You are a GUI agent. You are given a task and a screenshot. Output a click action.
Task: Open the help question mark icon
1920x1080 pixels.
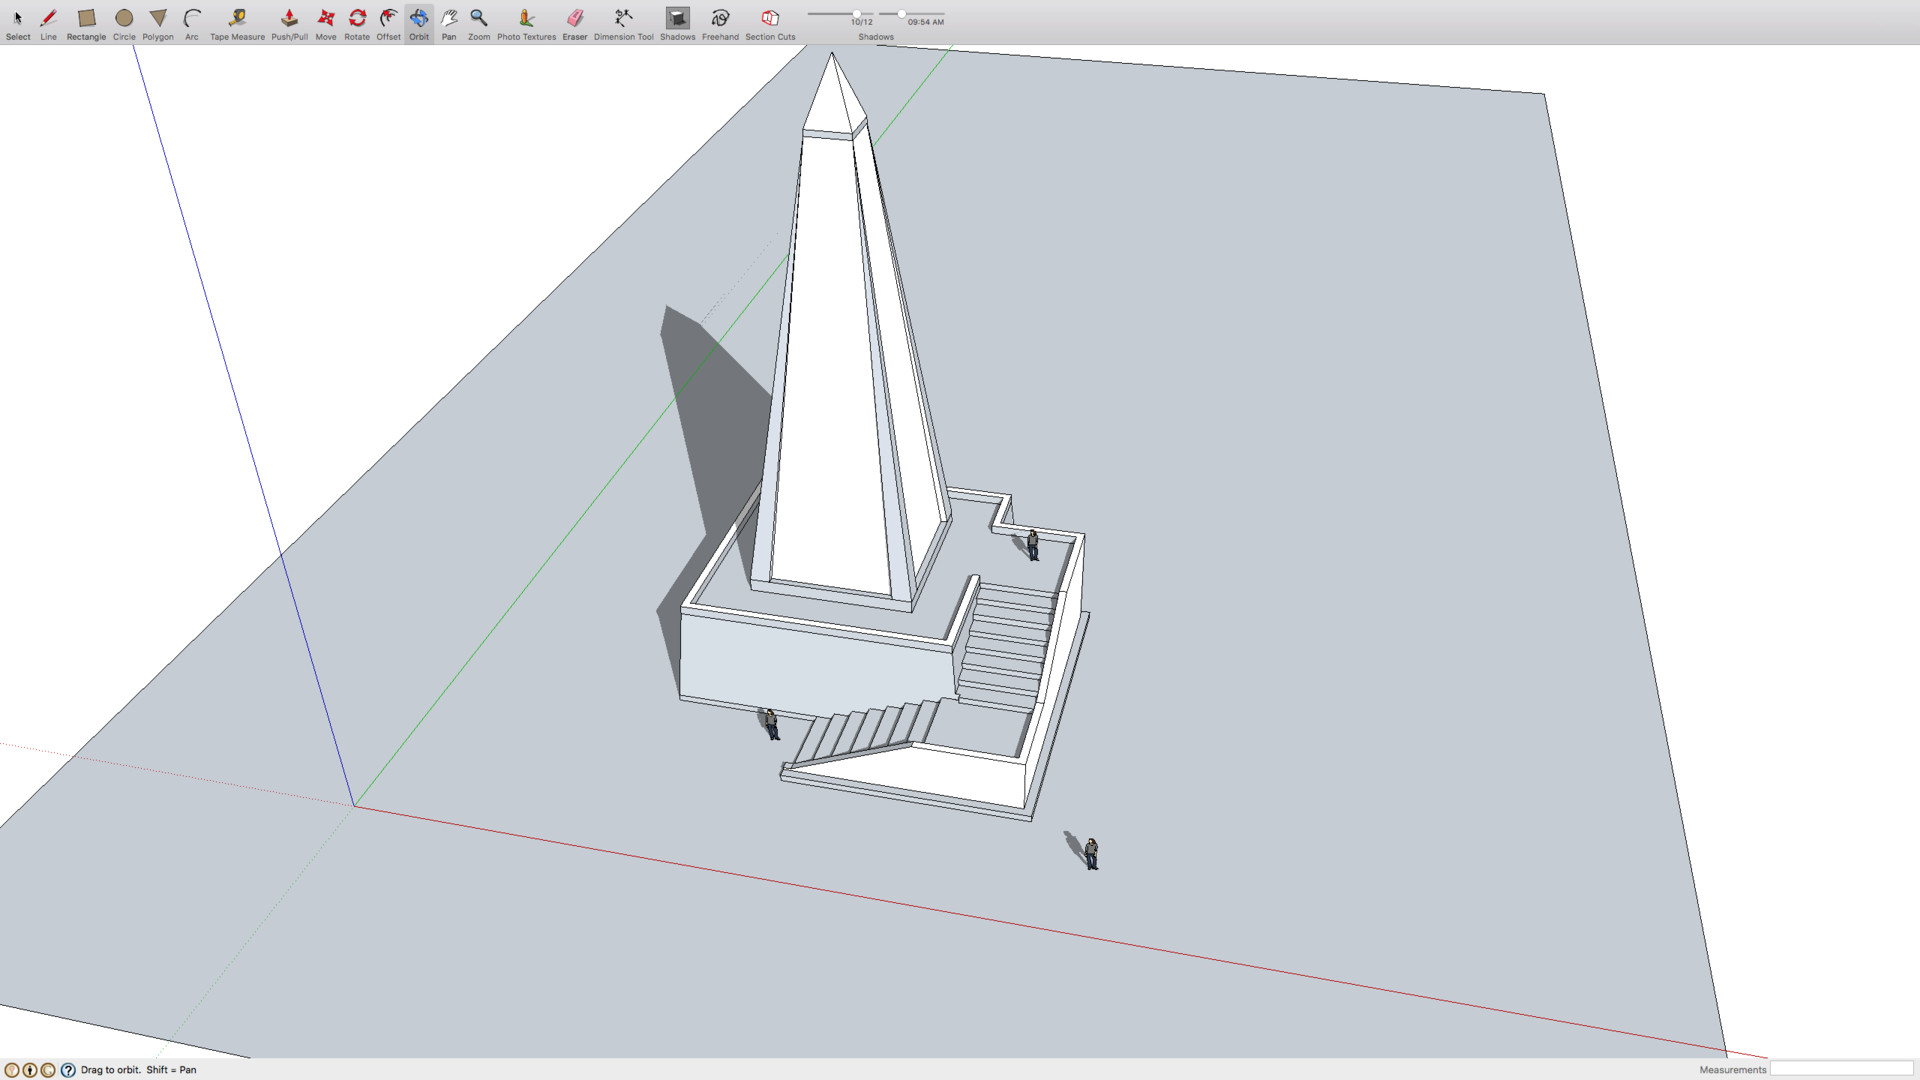coord(68,1070)
